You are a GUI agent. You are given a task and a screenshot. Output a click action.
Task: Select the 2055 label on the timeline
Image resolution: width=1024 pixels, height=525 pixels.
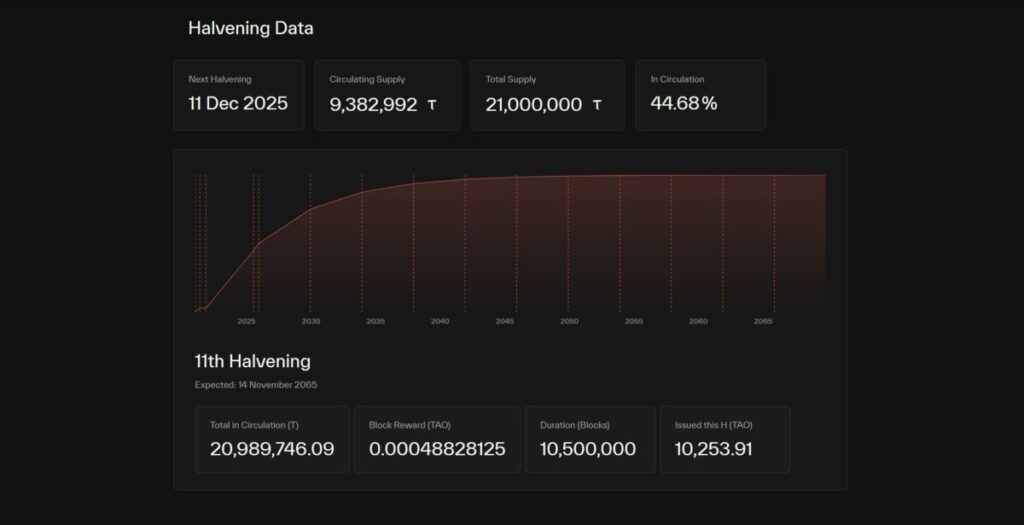click(634, 321)
